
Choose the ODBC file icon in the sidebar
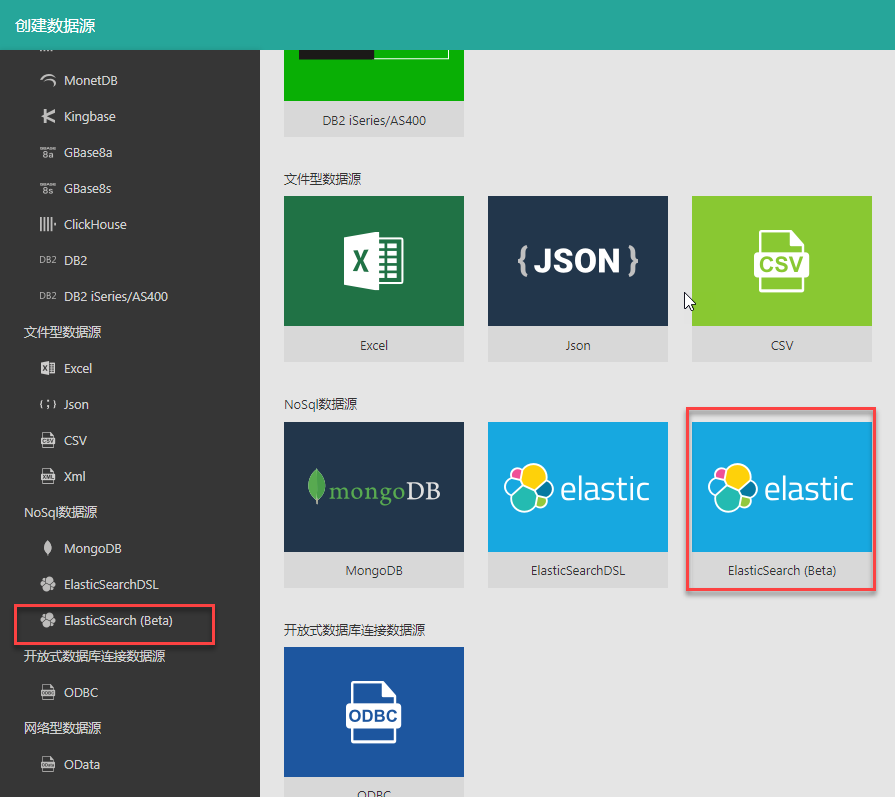[48, 692]
